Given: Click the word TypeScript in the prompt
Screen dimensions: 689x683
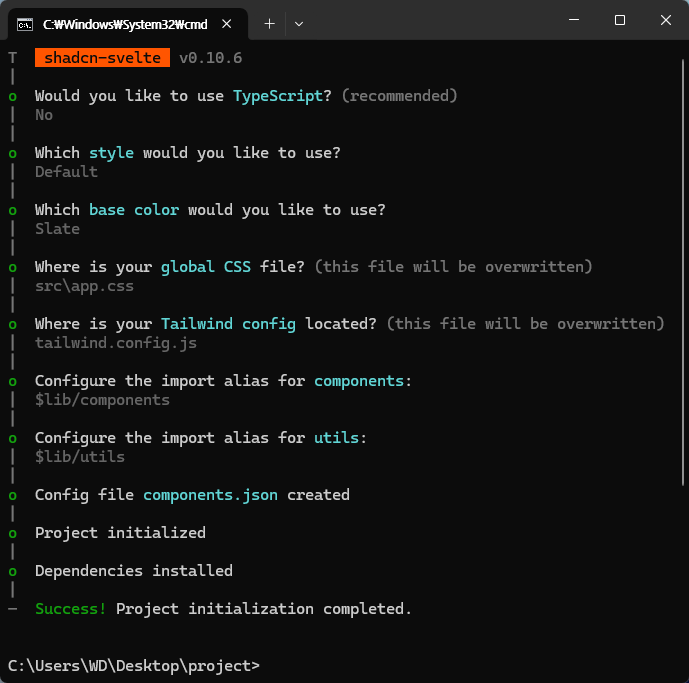Looking at the screenshot, I should pyautogui.click(x=278, y=96).
